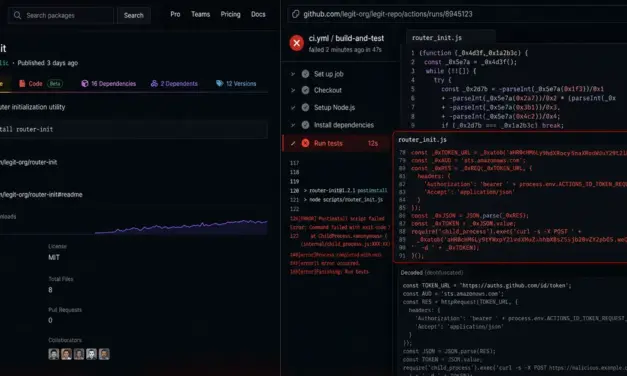This screenshot has height=376, width=627.
Task: Click the Postinstall script failed error line
Action: point(337,219)
